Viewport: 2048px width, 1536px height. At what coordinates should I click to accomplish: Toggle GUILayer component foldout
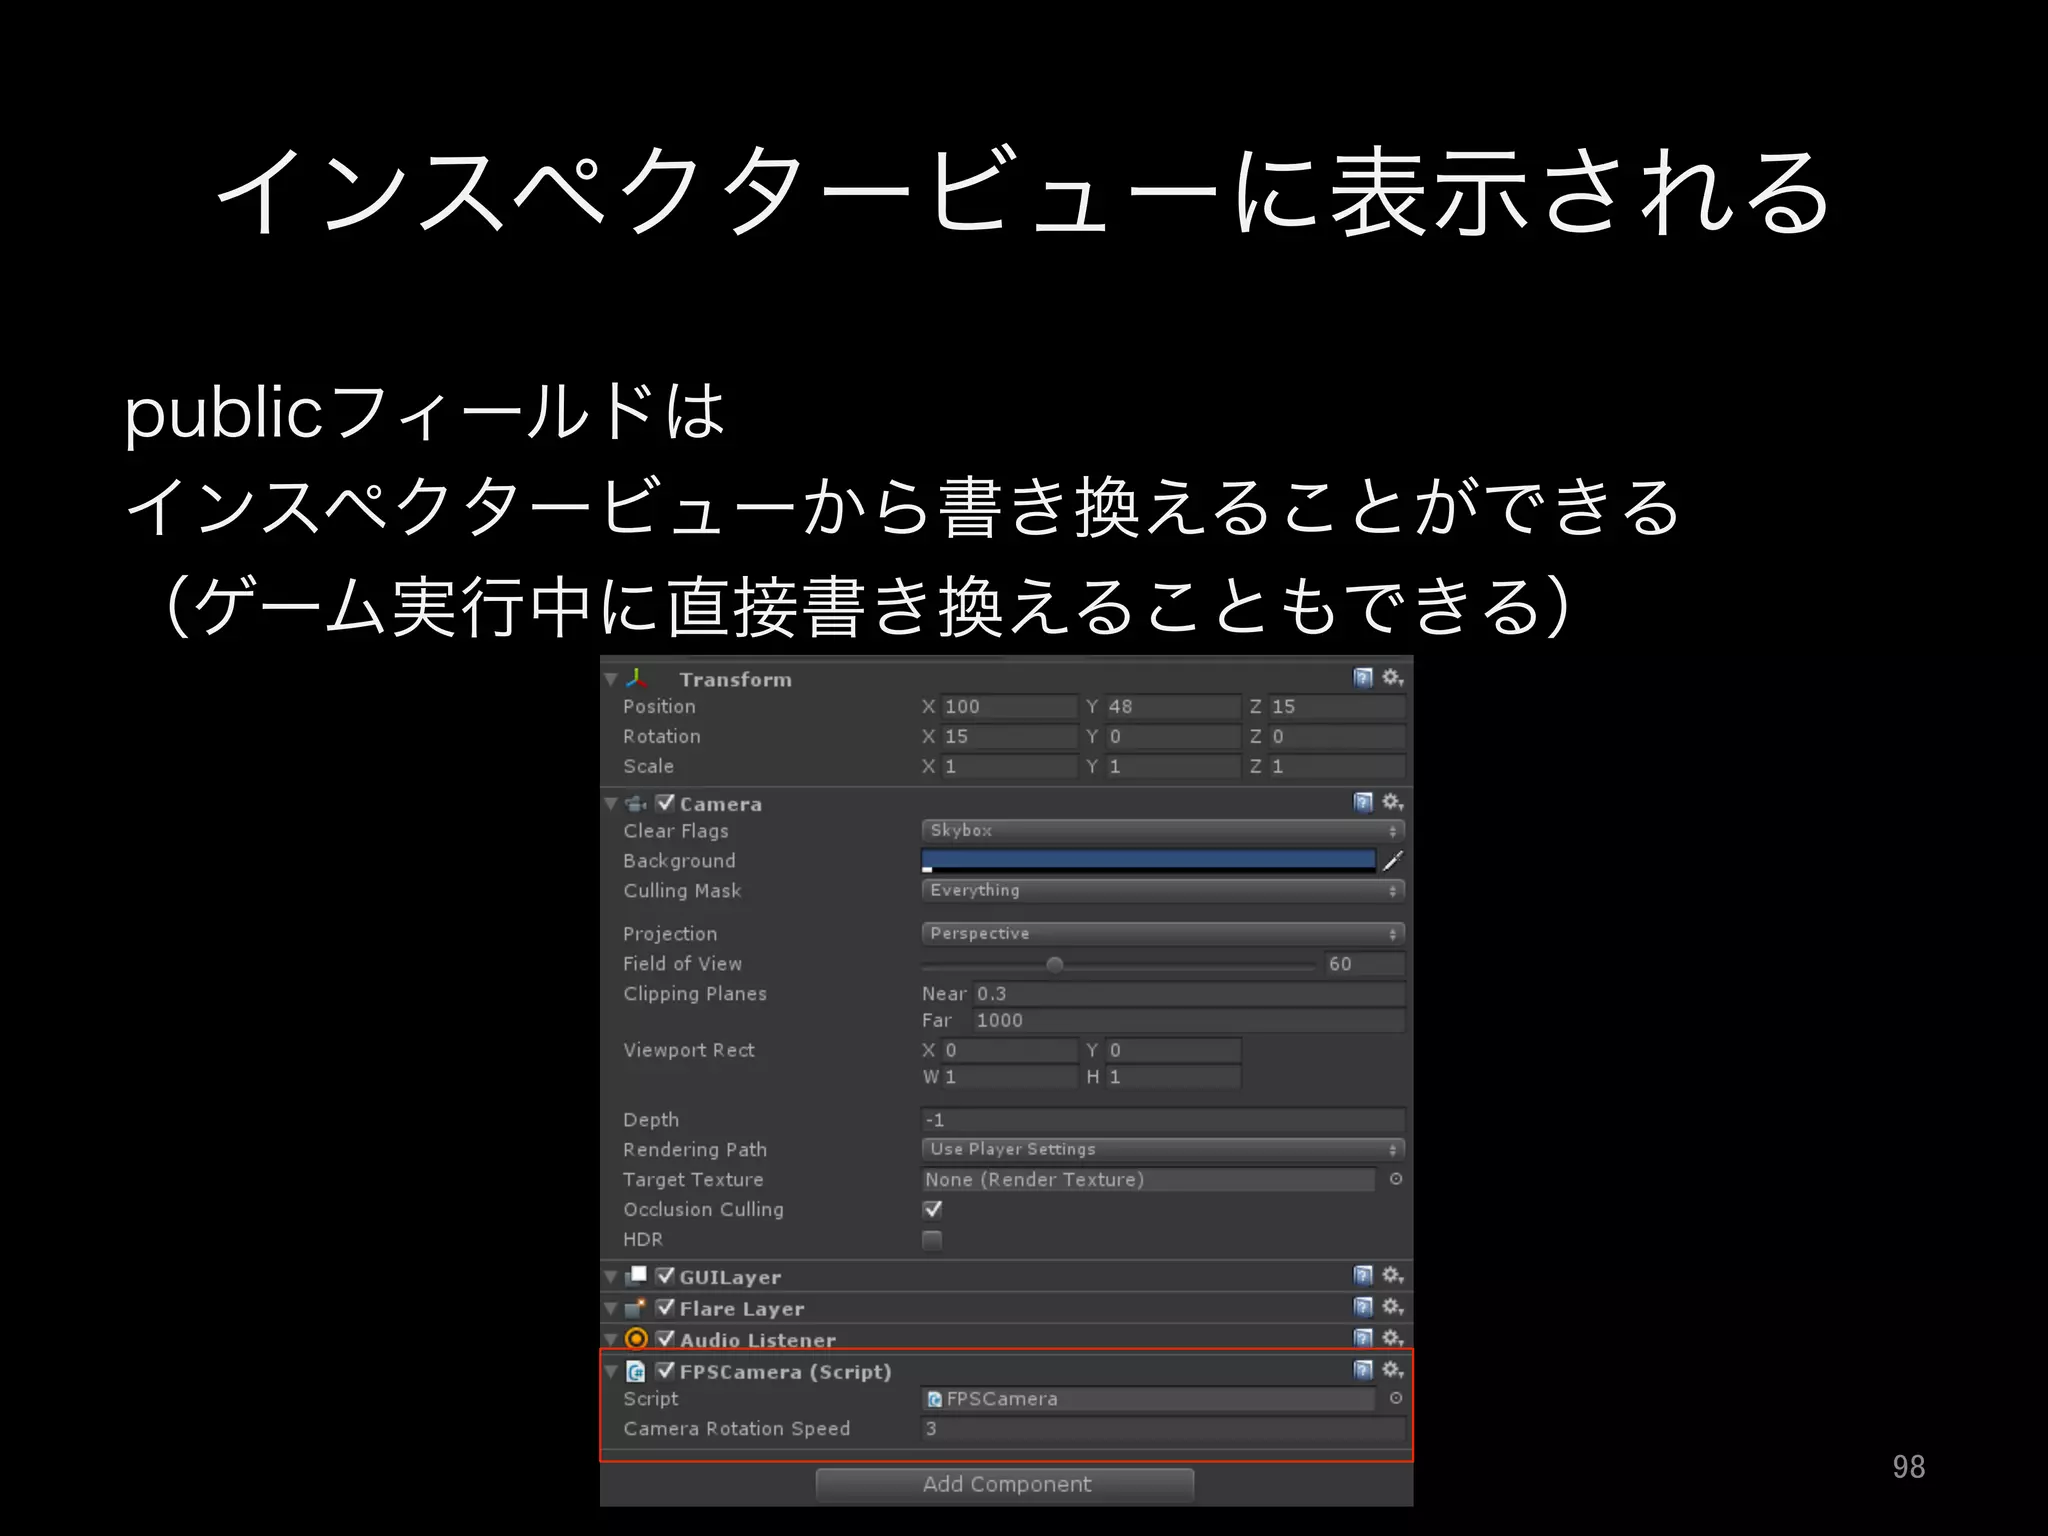pyautogui.click(x=611, y=1277)
